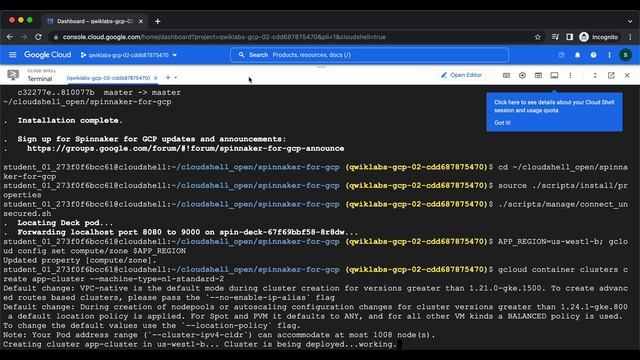Go back in browser history
Image resolution: width=640 pixels, height=360 pixels.
click(x=10, y=37)
